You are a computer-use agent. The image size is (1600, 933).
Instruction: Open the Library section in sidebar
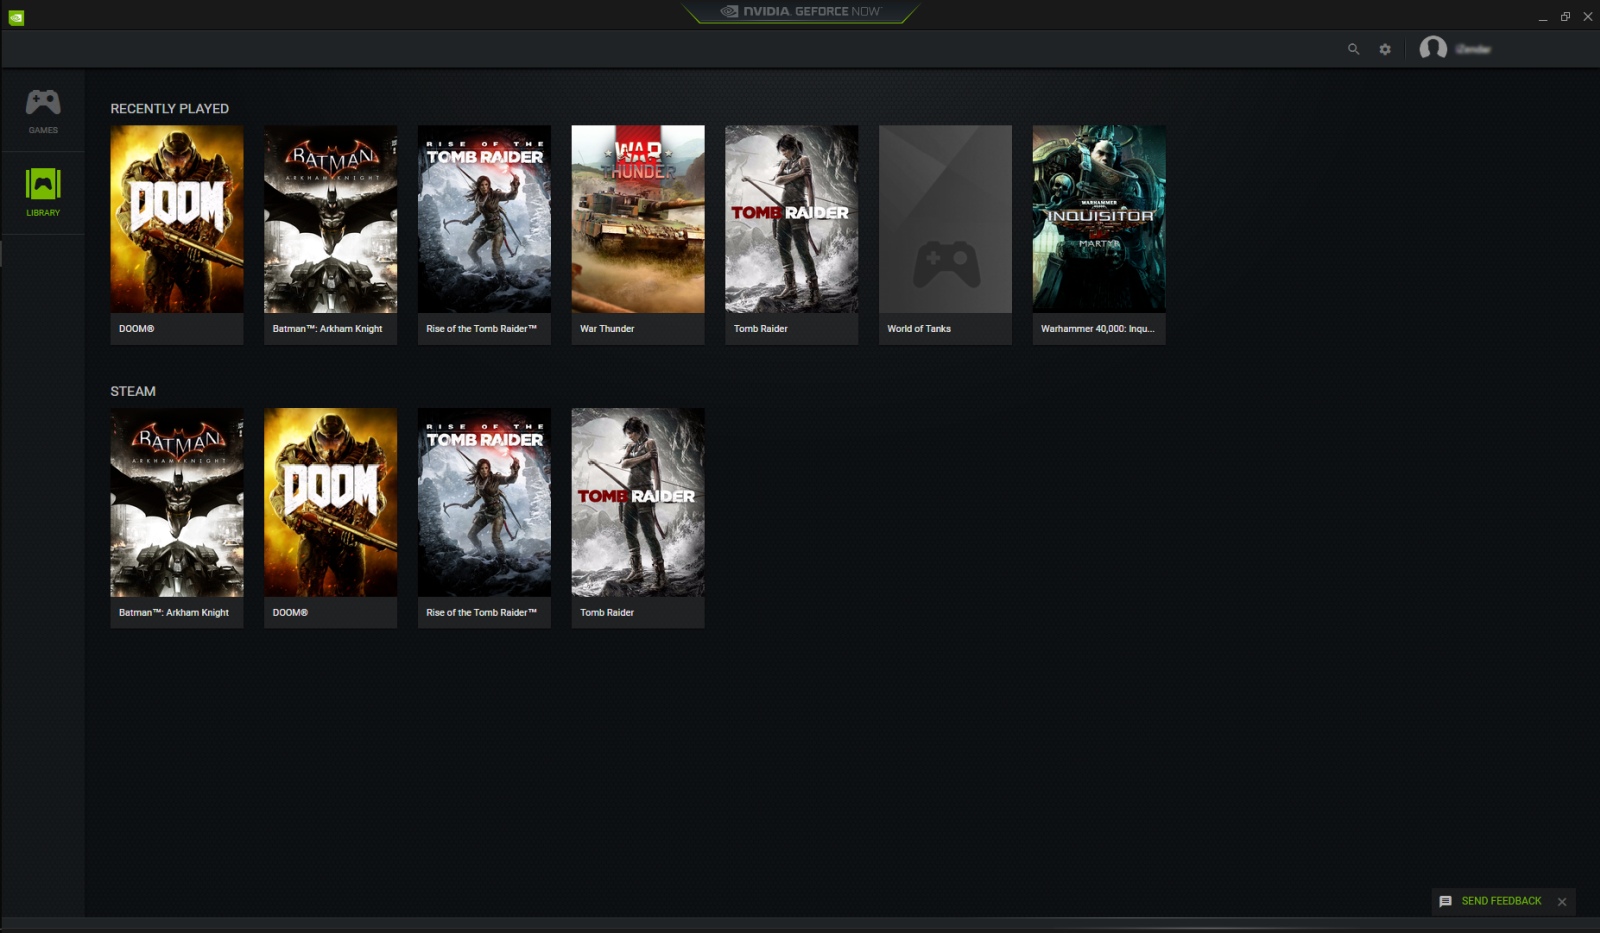43,192
